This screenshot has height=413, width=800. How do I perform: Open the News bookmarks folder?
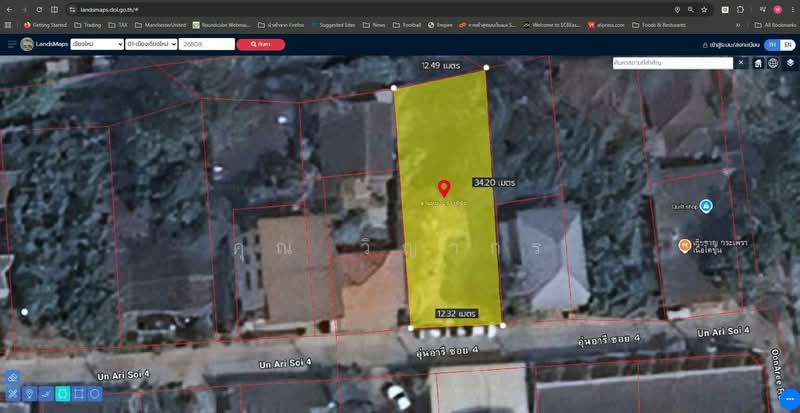374,25
